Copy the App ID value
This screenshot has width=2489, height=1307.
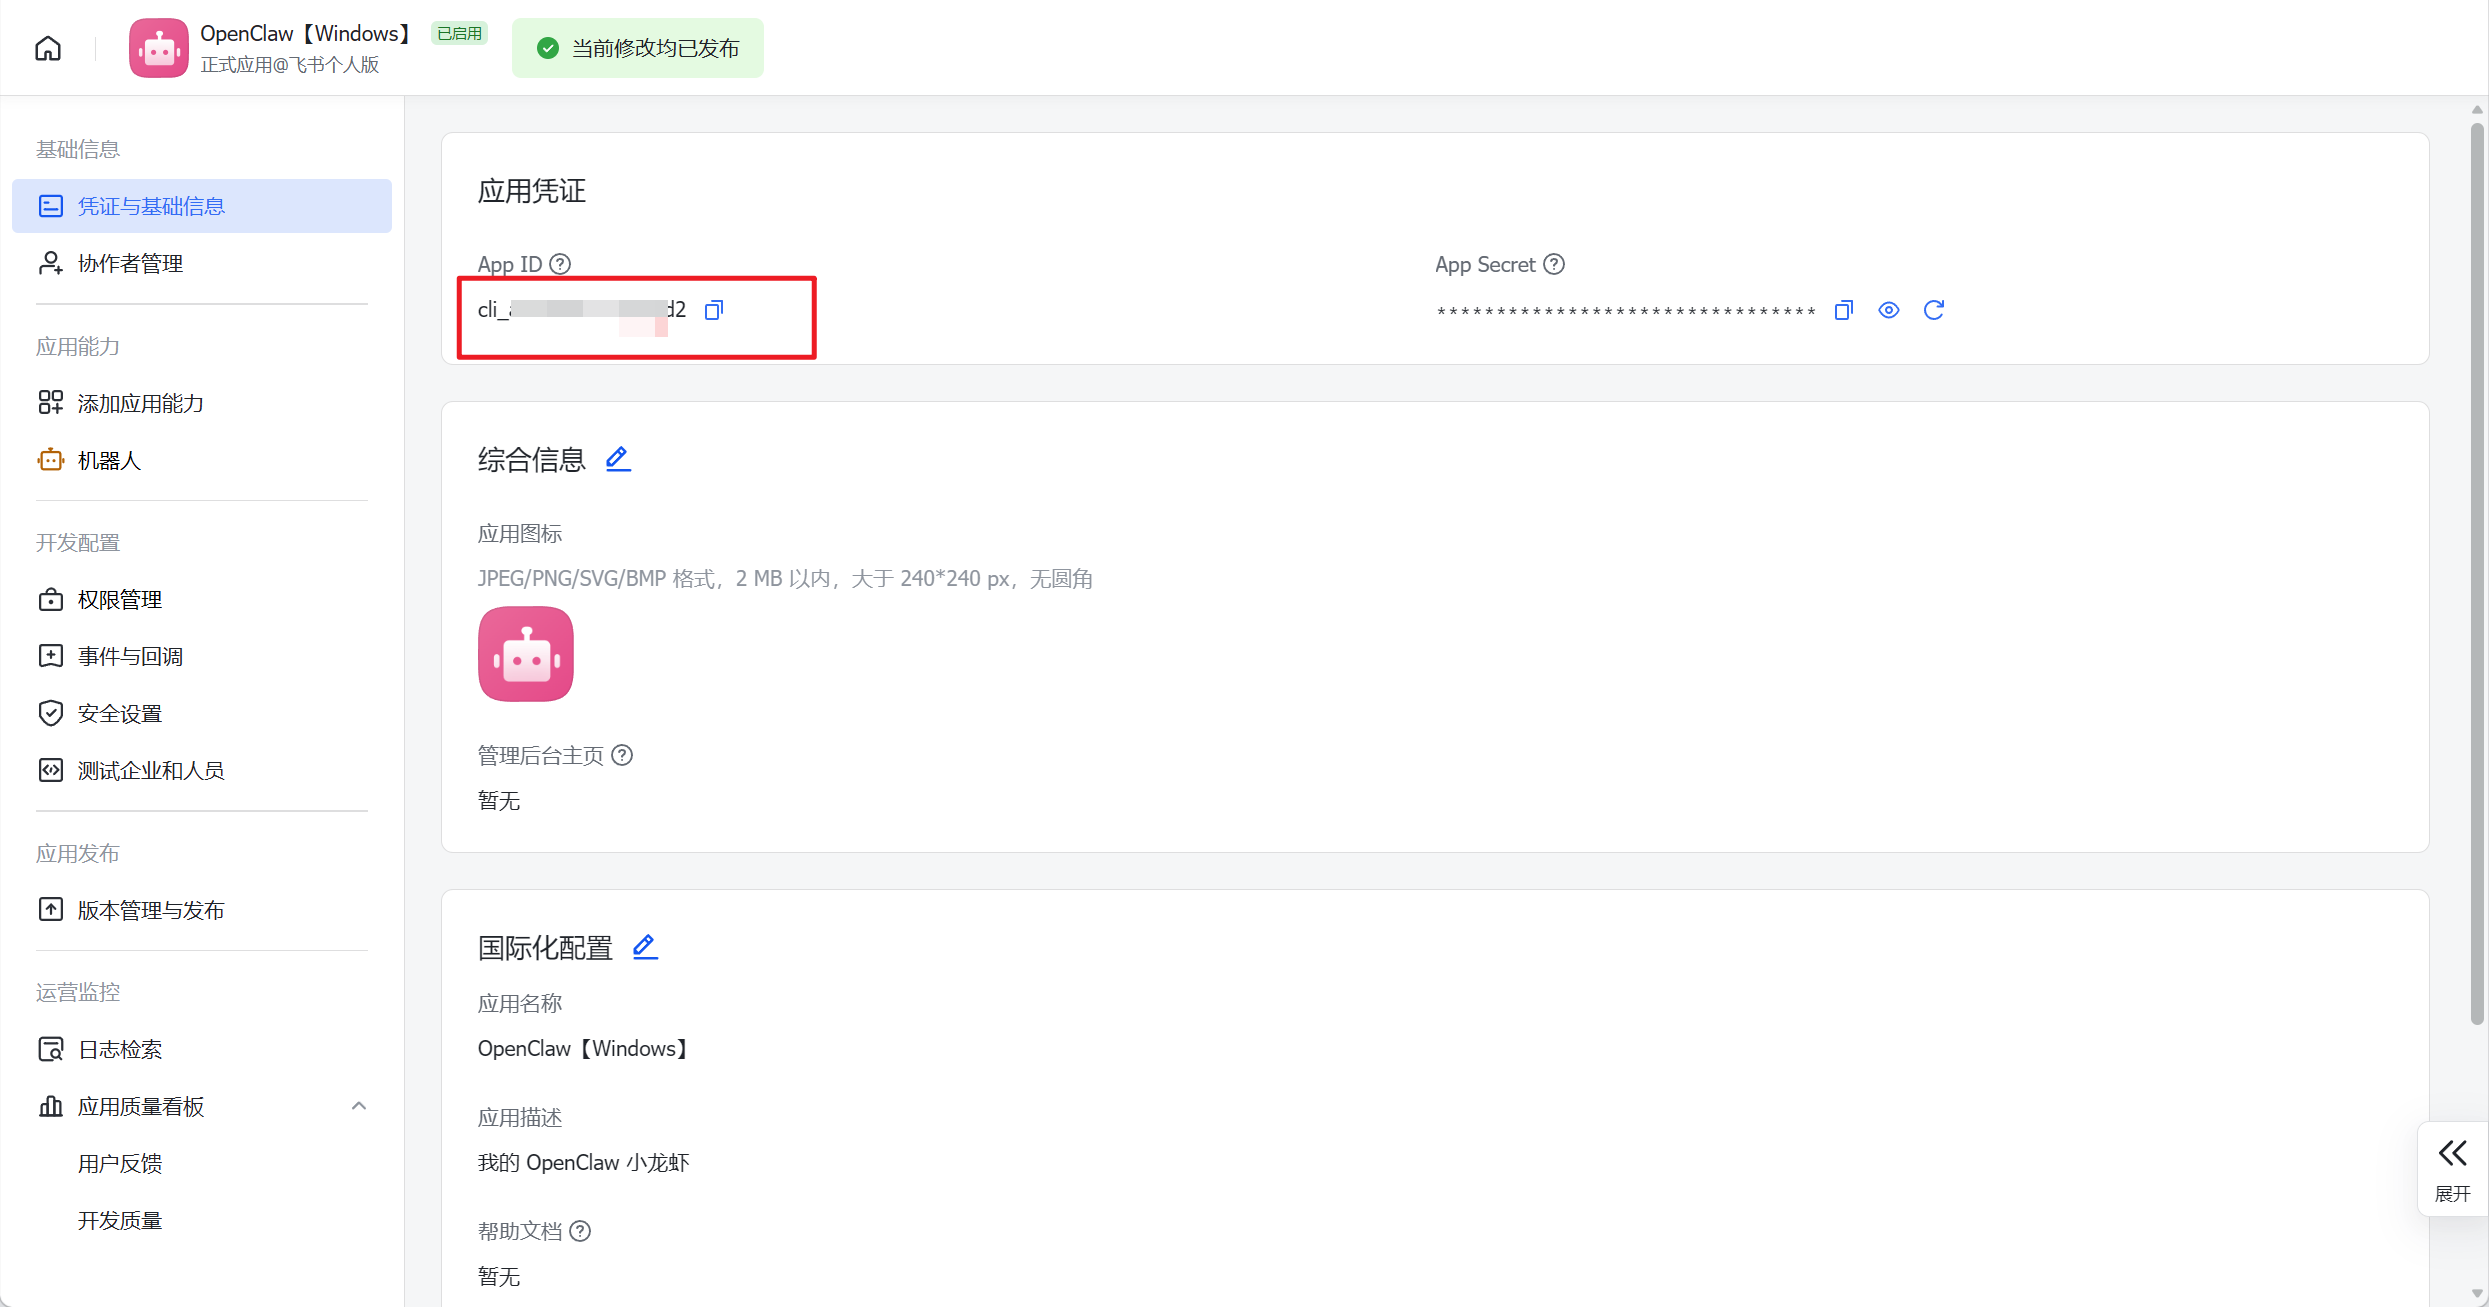(x=713, y=310)
